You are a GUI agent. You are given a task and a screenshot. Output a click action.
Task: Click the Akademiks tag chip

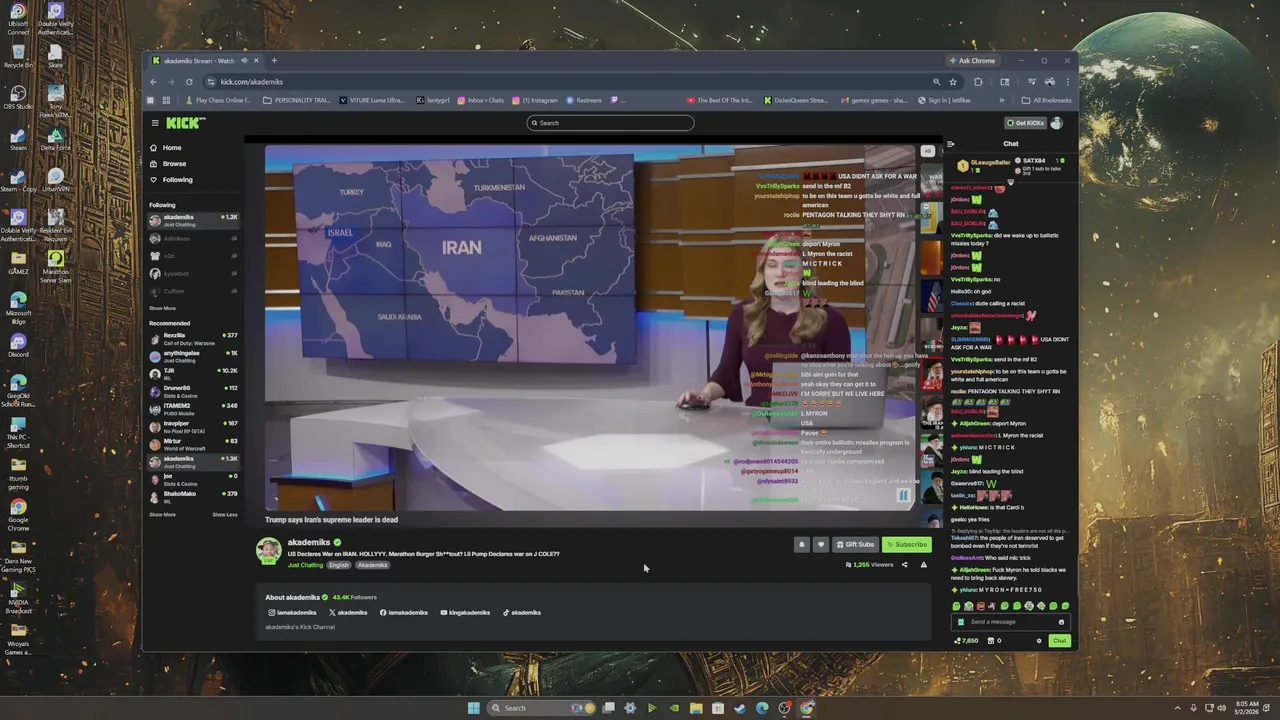[372, 565]
